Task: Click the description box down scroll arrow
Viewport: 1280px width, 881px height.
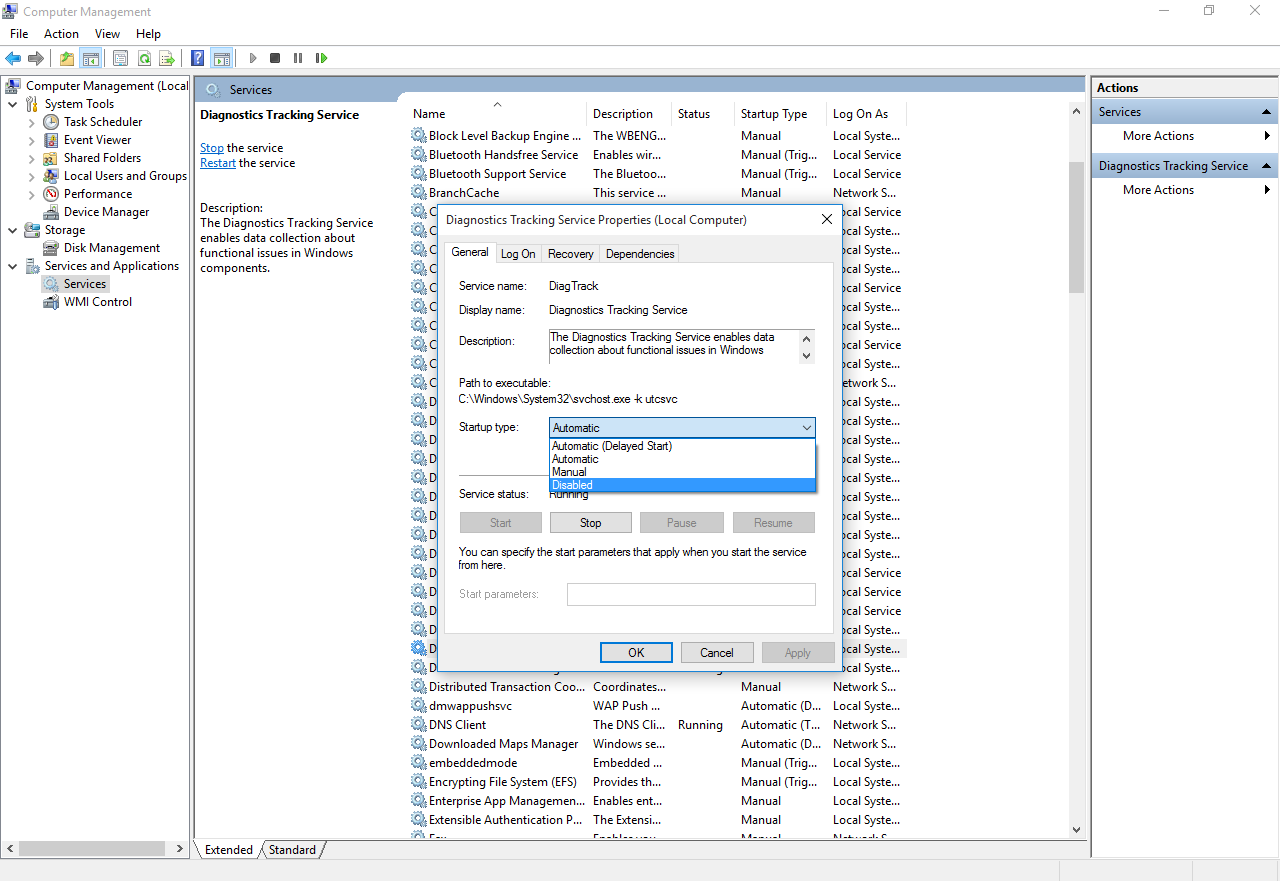Action: [806, 355]
